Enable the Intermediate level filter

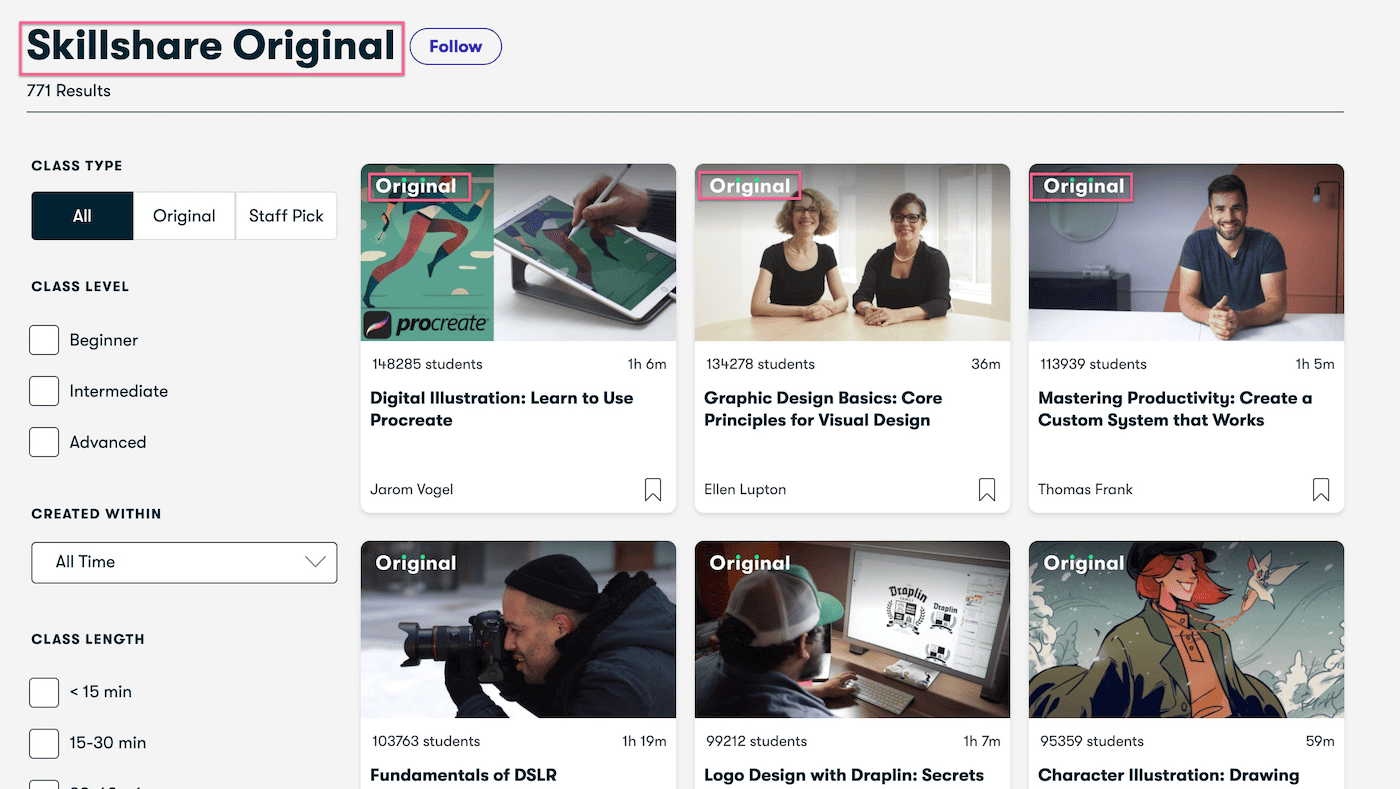point(44,391)
